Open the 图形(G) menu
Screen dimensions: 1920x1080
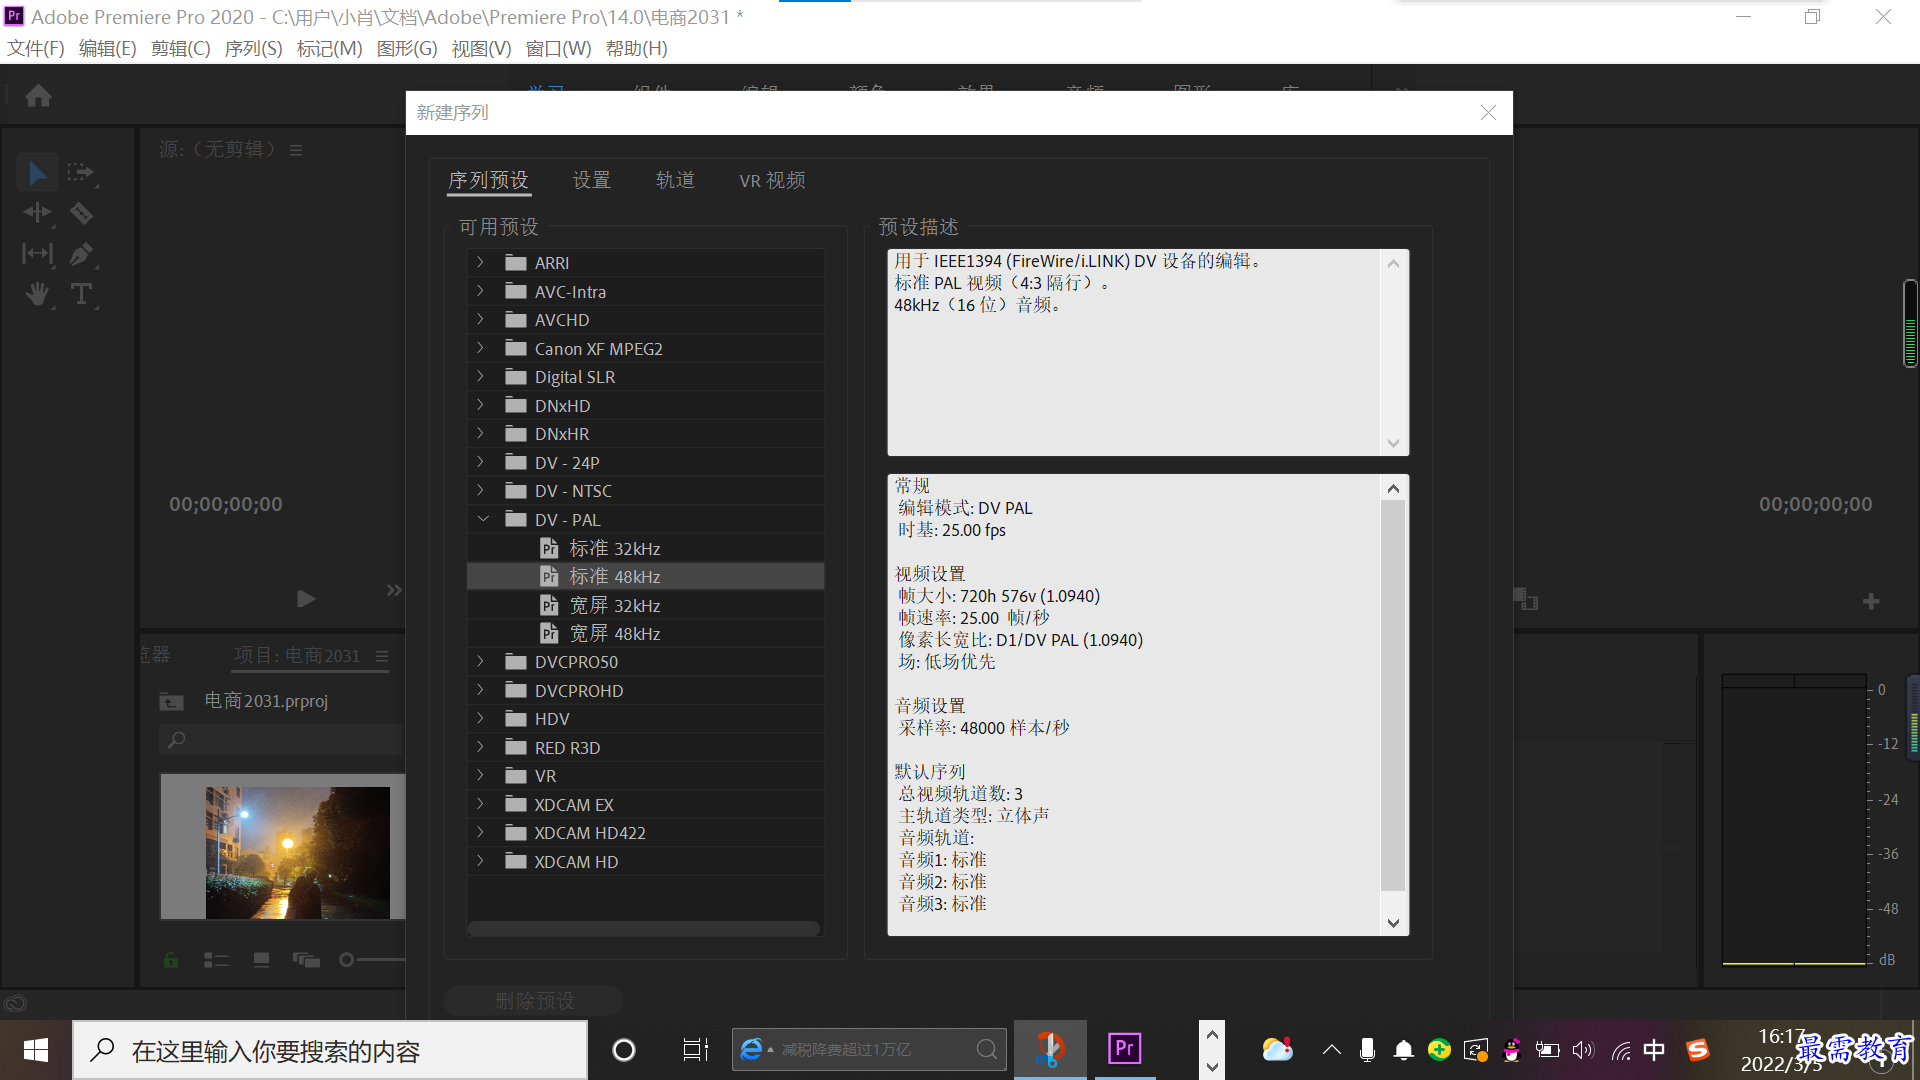407,48
